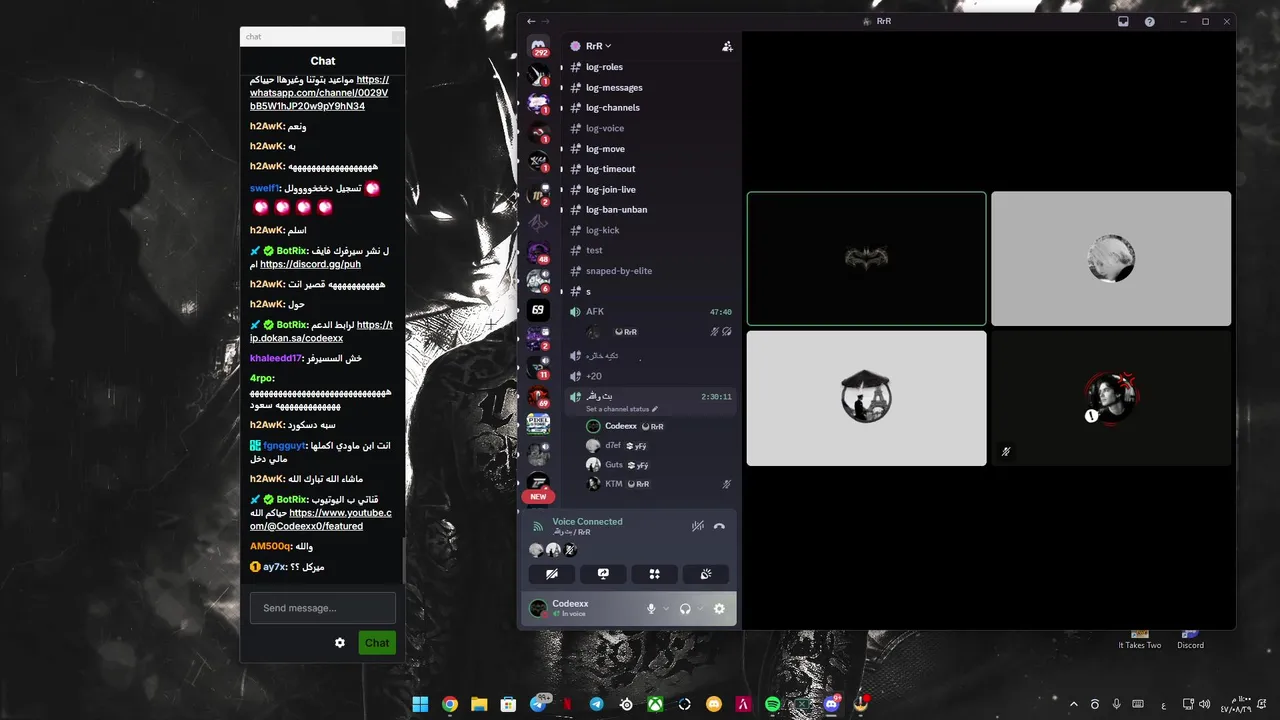
Task: Open the server icon with 69 logo
Action: pos(538,310)
